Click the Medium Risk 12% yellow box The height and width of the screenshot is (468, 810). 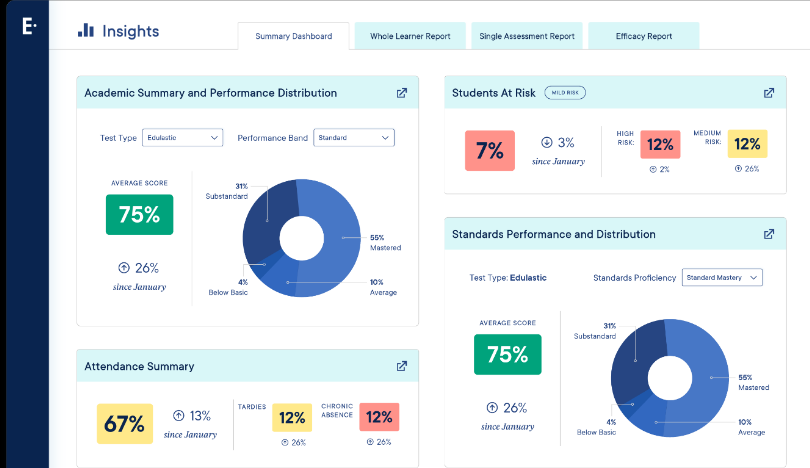747,145
